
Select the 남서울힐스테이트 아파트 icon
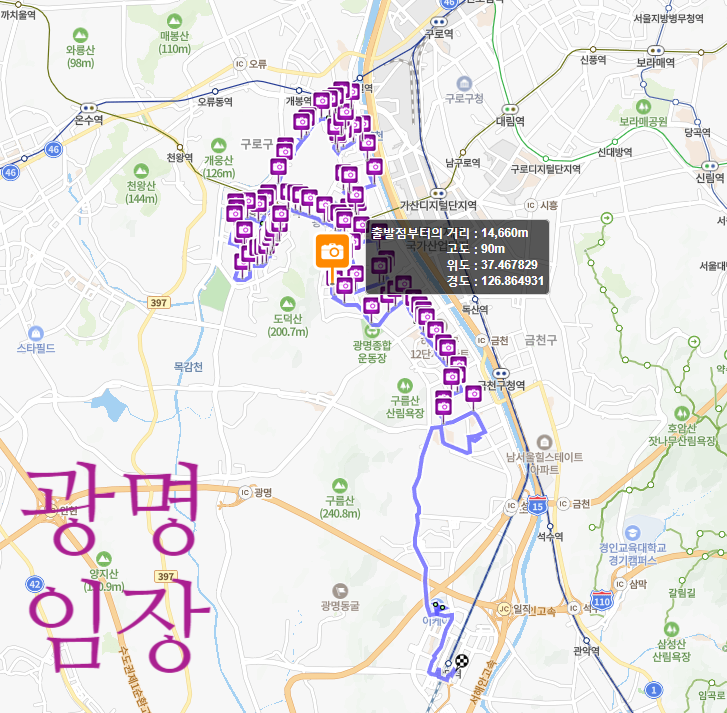544,442
